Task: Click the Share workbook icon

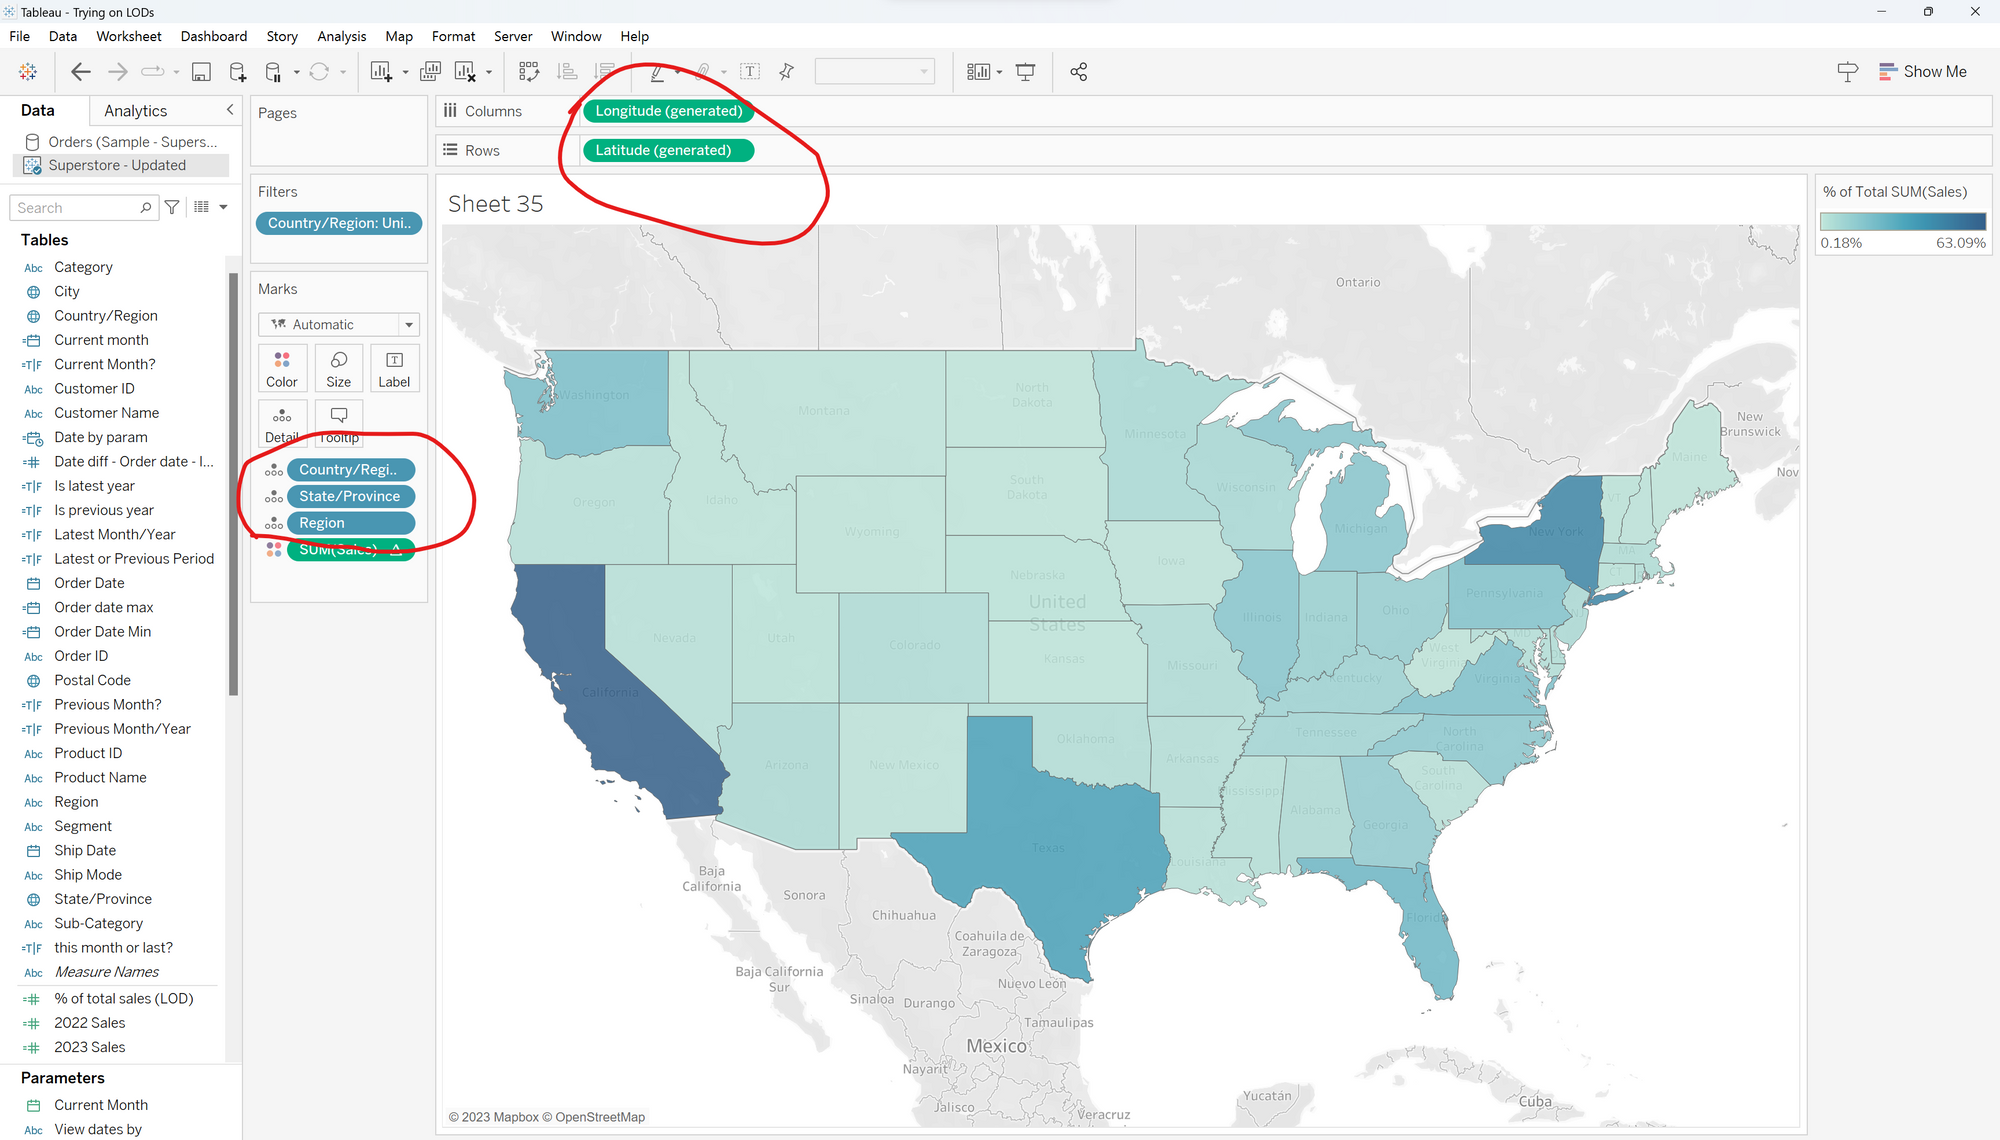Action: coord(1078,72)
